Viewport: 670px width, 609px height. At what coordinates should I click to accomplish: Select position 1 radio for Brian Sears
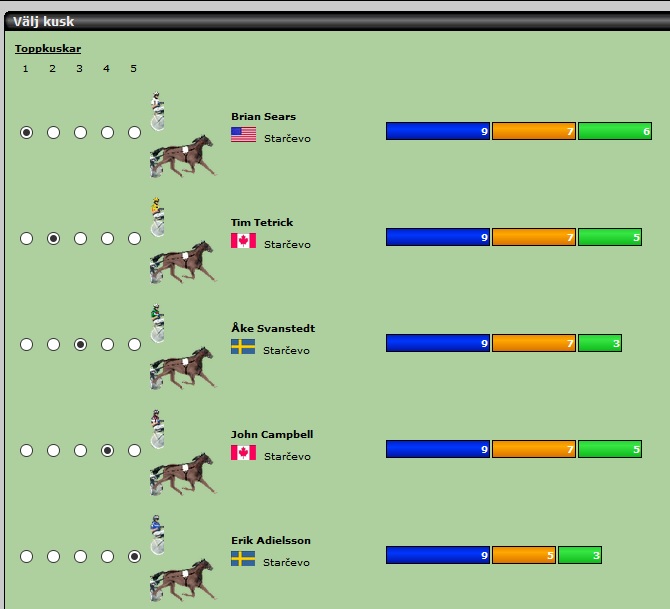26,132
